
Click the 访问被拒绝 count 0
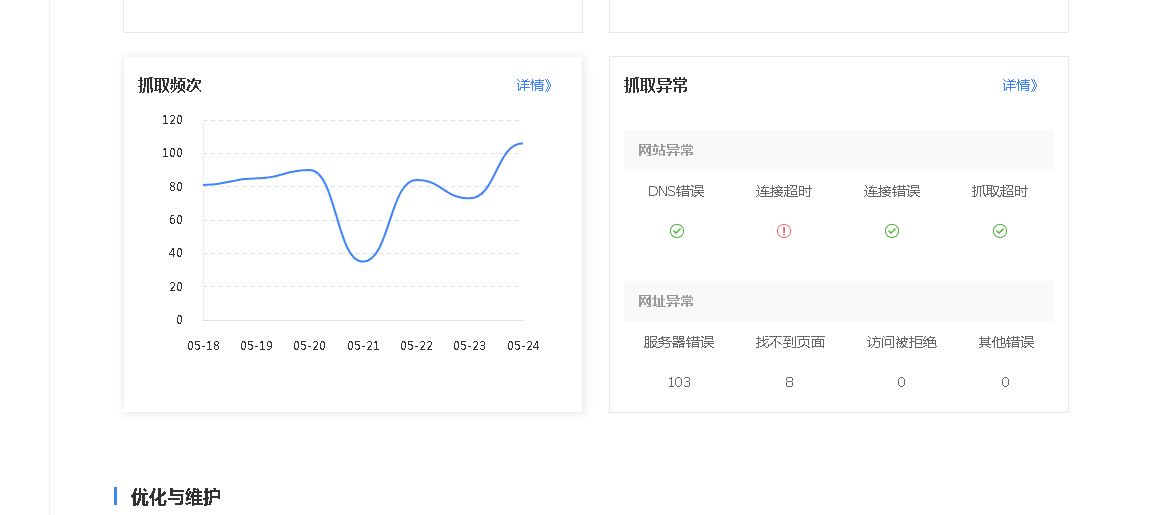click(901, 382)
